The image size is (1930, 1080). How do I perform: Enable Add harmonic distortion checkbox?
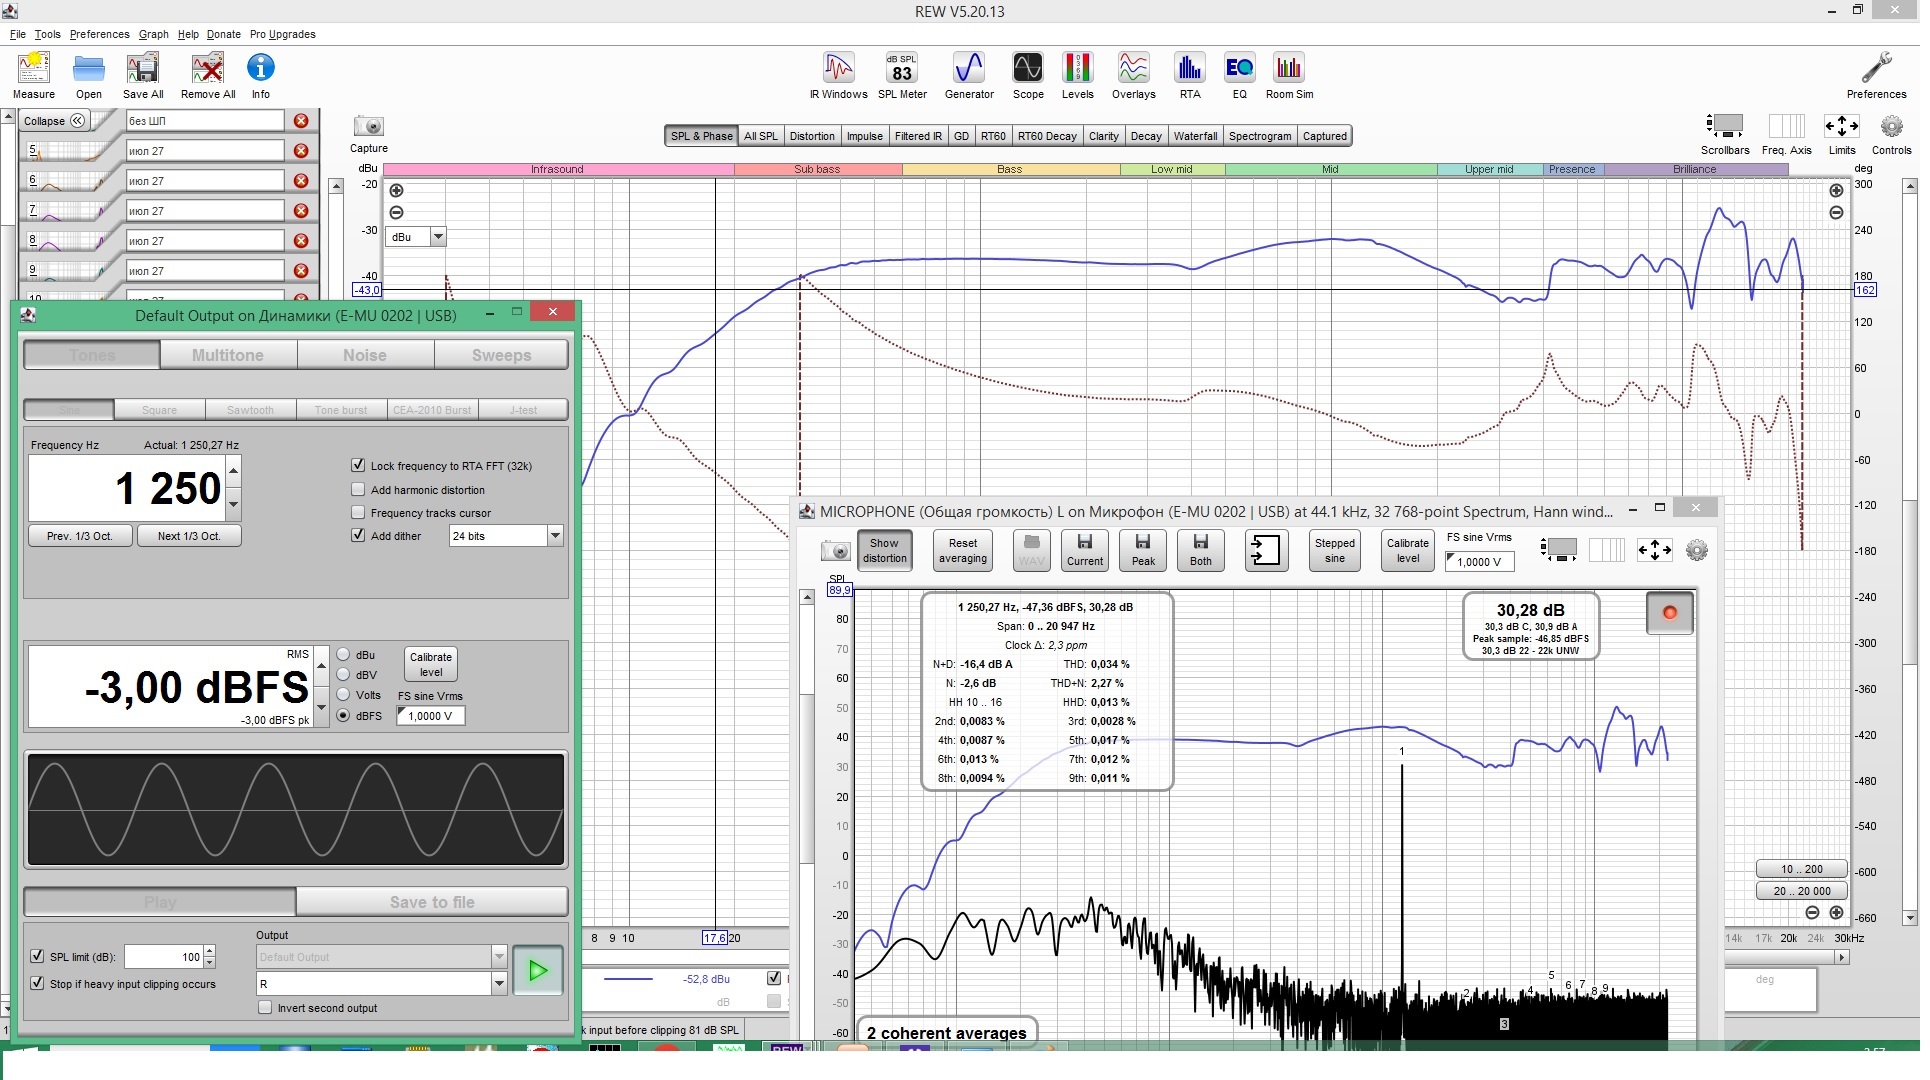coord(358,490)
